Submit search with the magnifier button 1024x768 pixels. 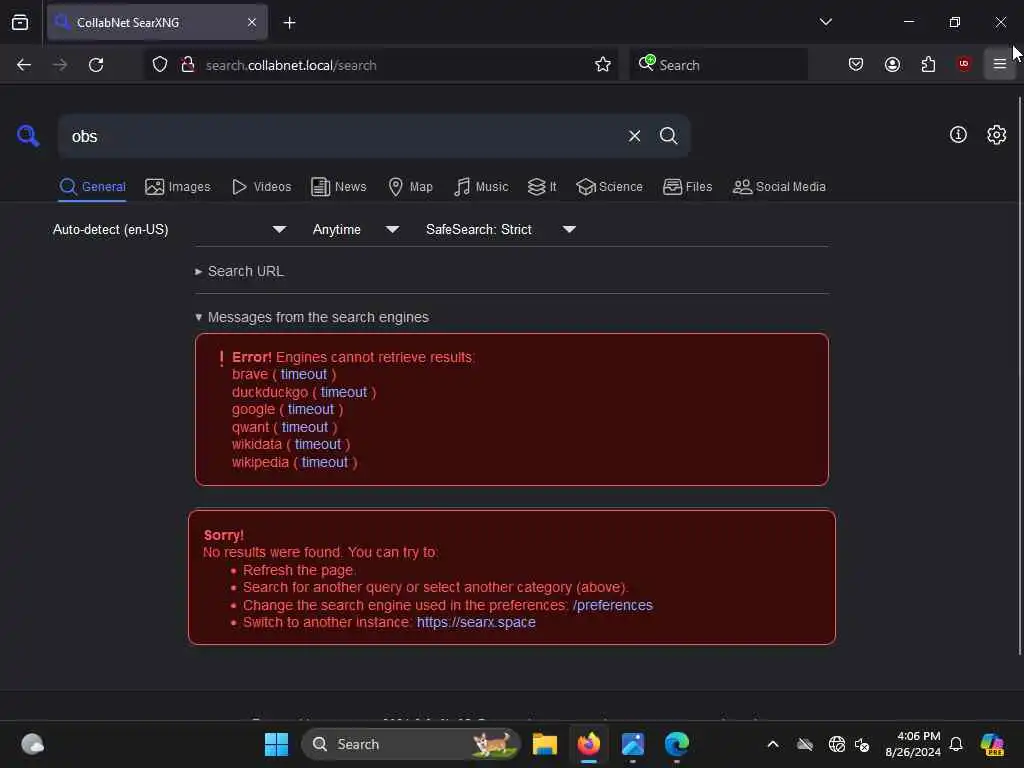tap(668, 136)
